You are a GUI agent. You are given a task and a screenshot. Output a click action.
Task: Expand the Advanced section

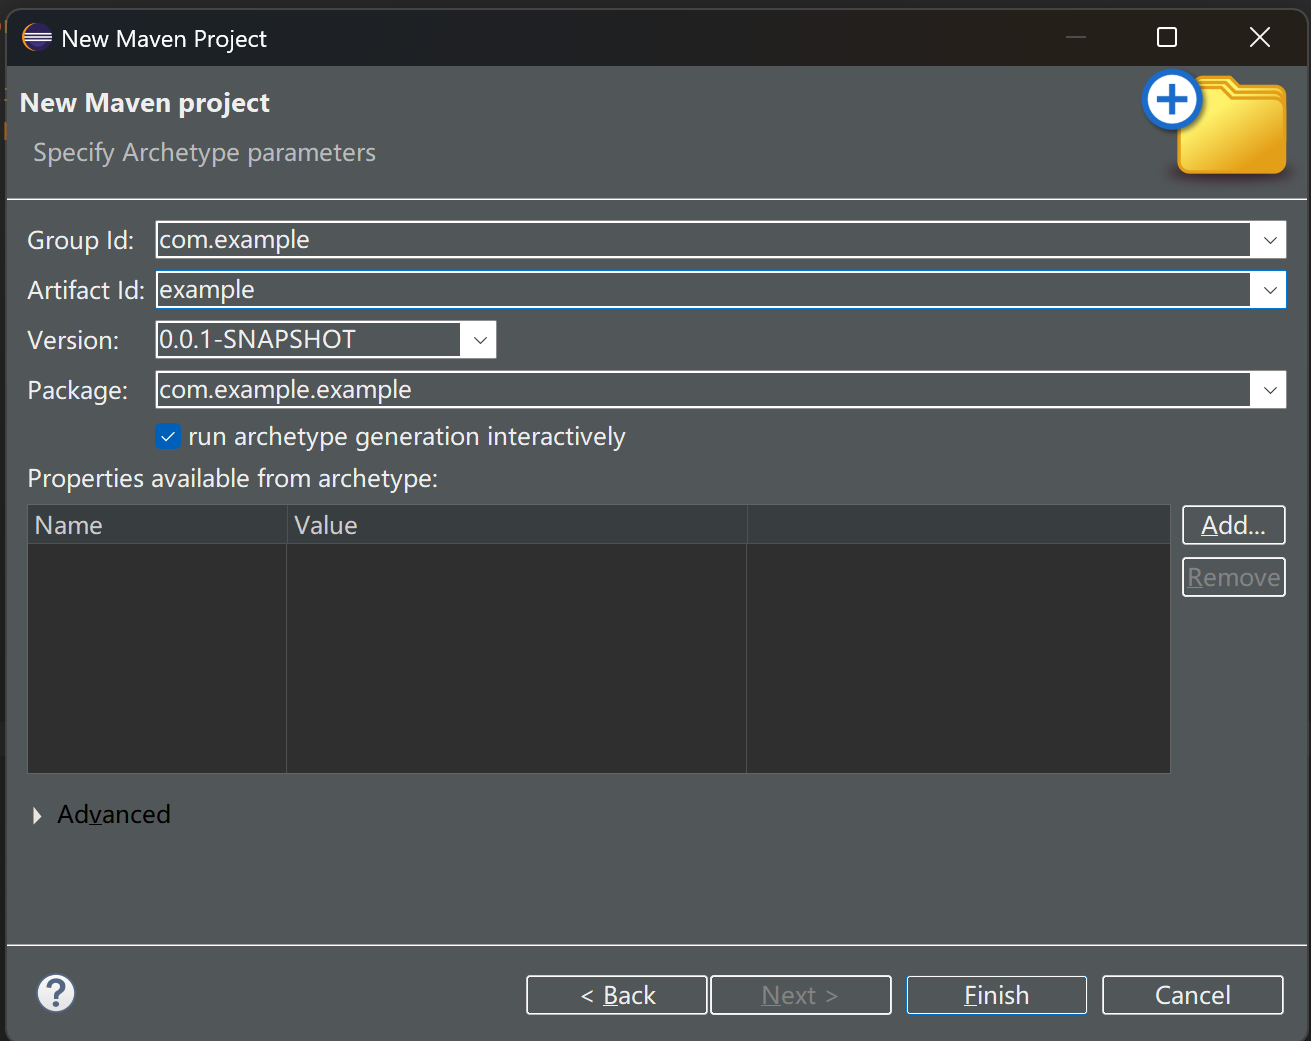(x=37, y=815)
